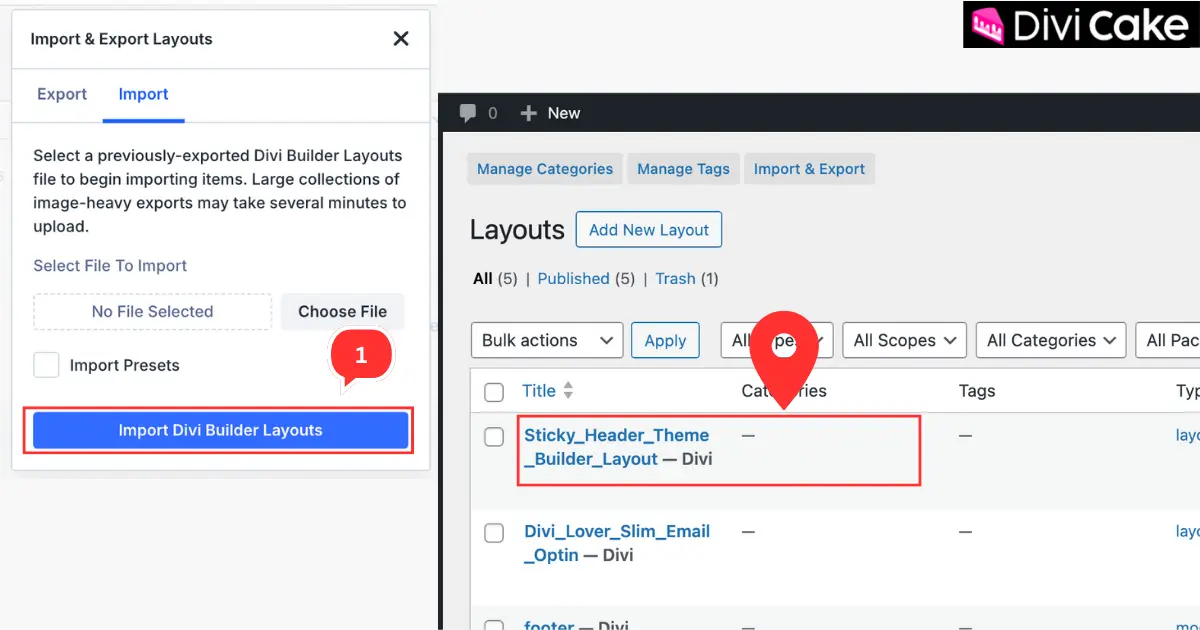Click the Import & Export button

coord(809,169)
